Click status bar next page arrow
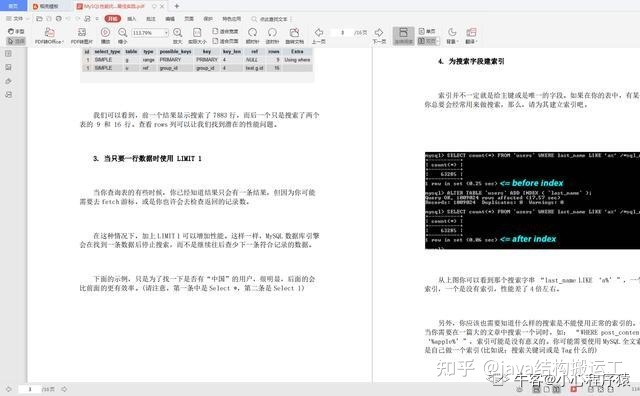 point(64,389)
